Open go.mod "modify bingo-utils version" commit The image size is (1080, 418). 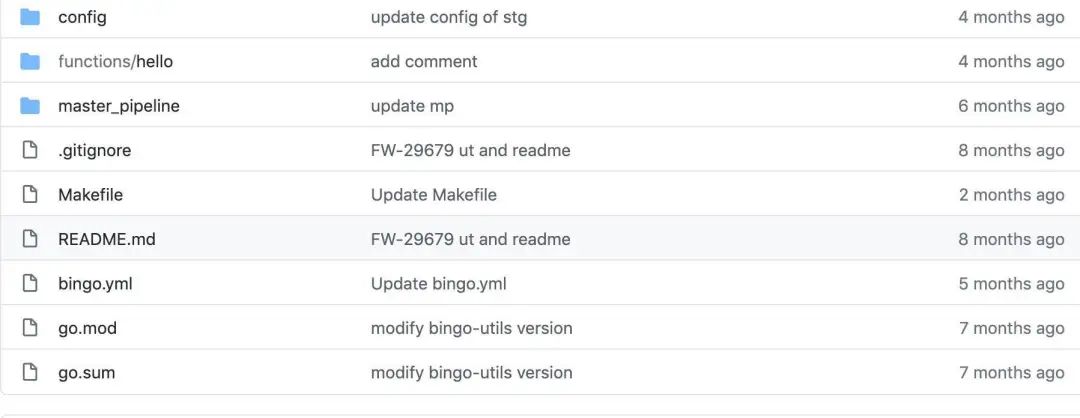point(471,328)
